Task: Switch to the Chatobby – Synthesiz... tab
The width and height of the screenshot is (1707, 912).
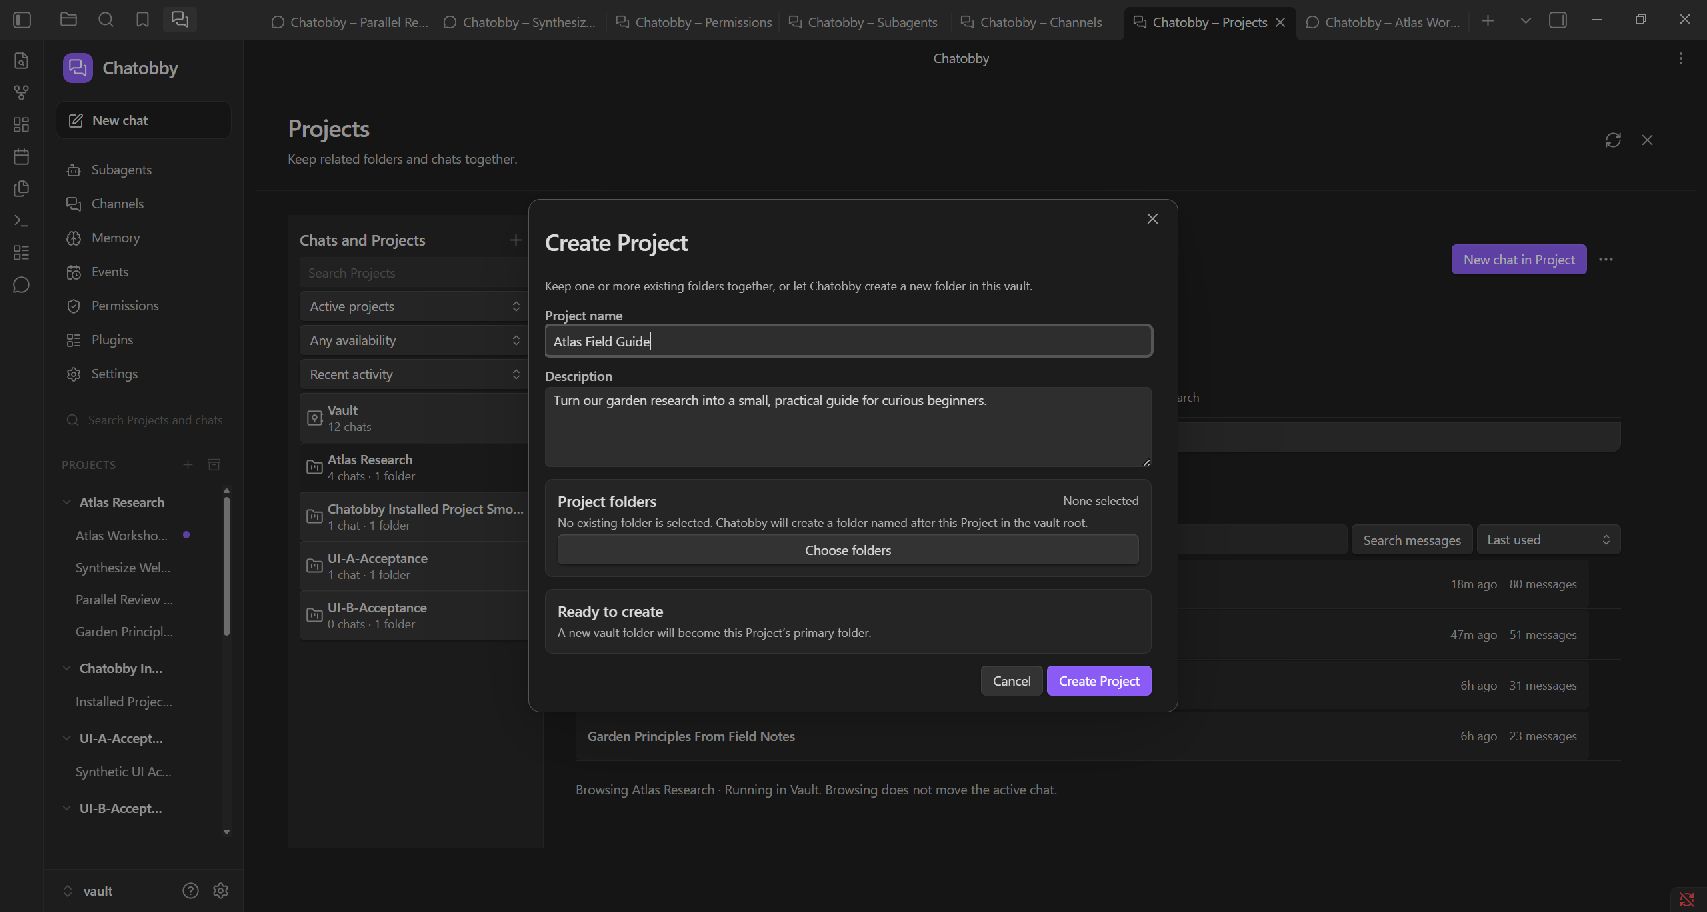Action: [521, 22]
